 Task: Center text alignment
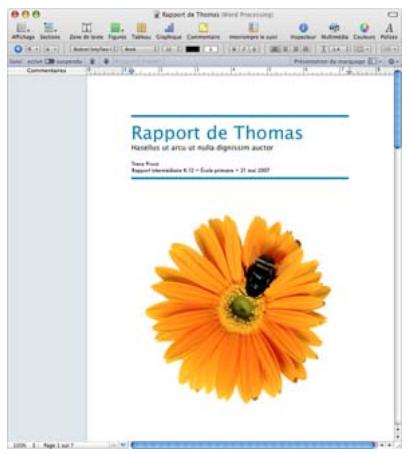click(x=285, y=49)
